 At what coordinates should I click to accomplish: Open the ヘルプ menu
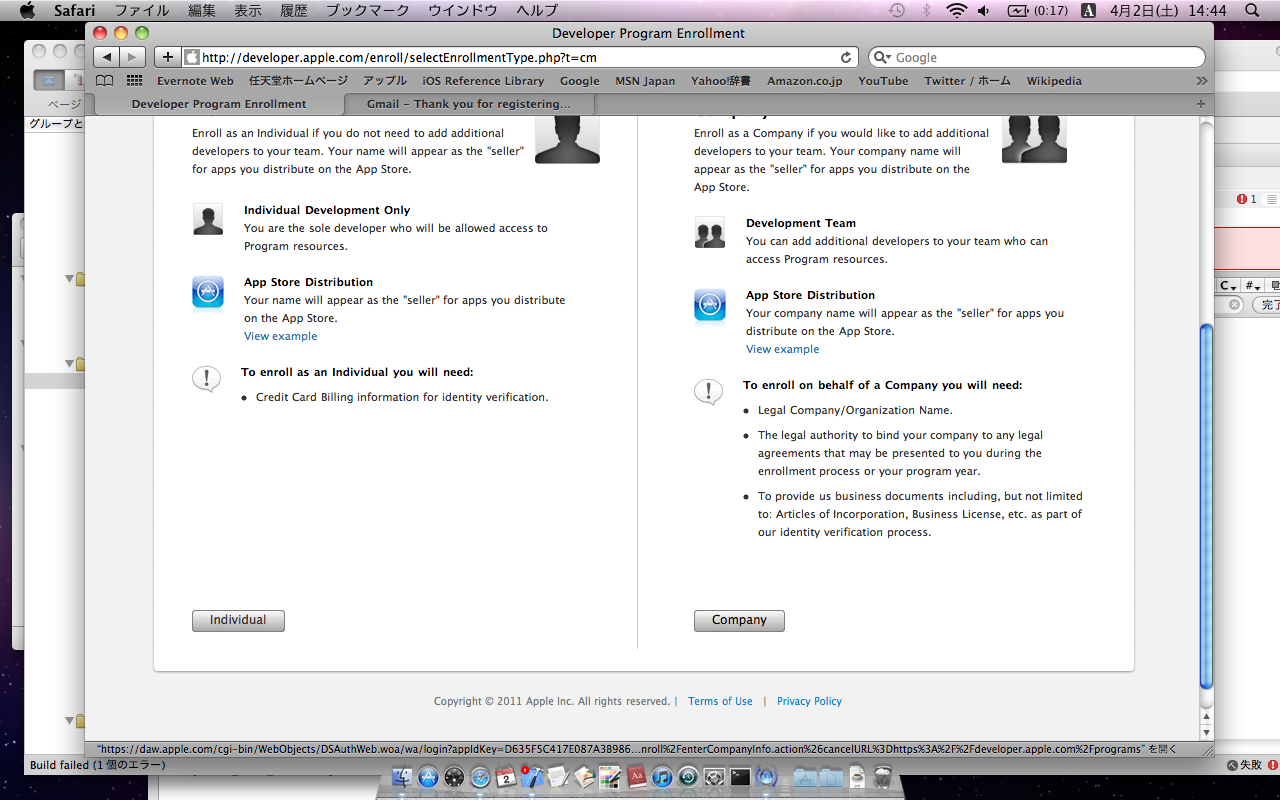tap(537, 10)
